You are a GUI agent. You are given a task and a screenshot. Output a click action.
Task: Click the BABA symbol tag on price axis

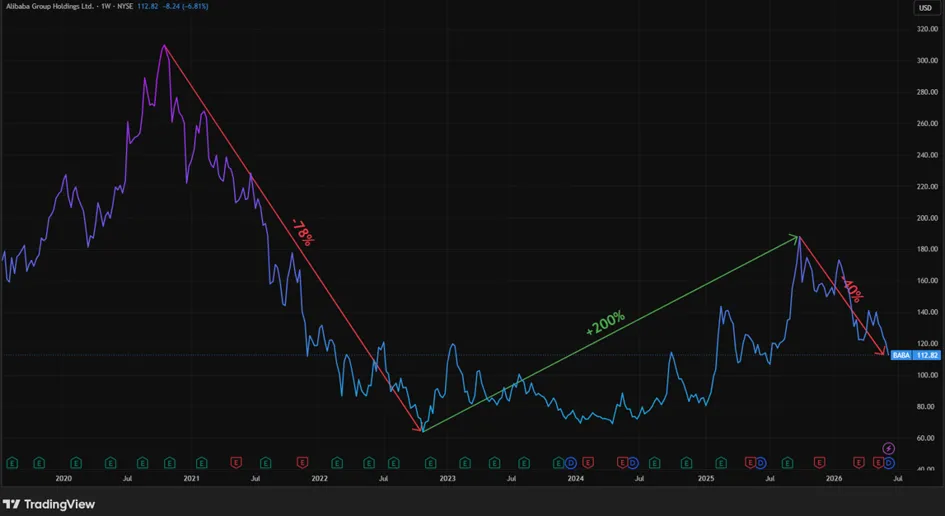(x=901, y=356)
